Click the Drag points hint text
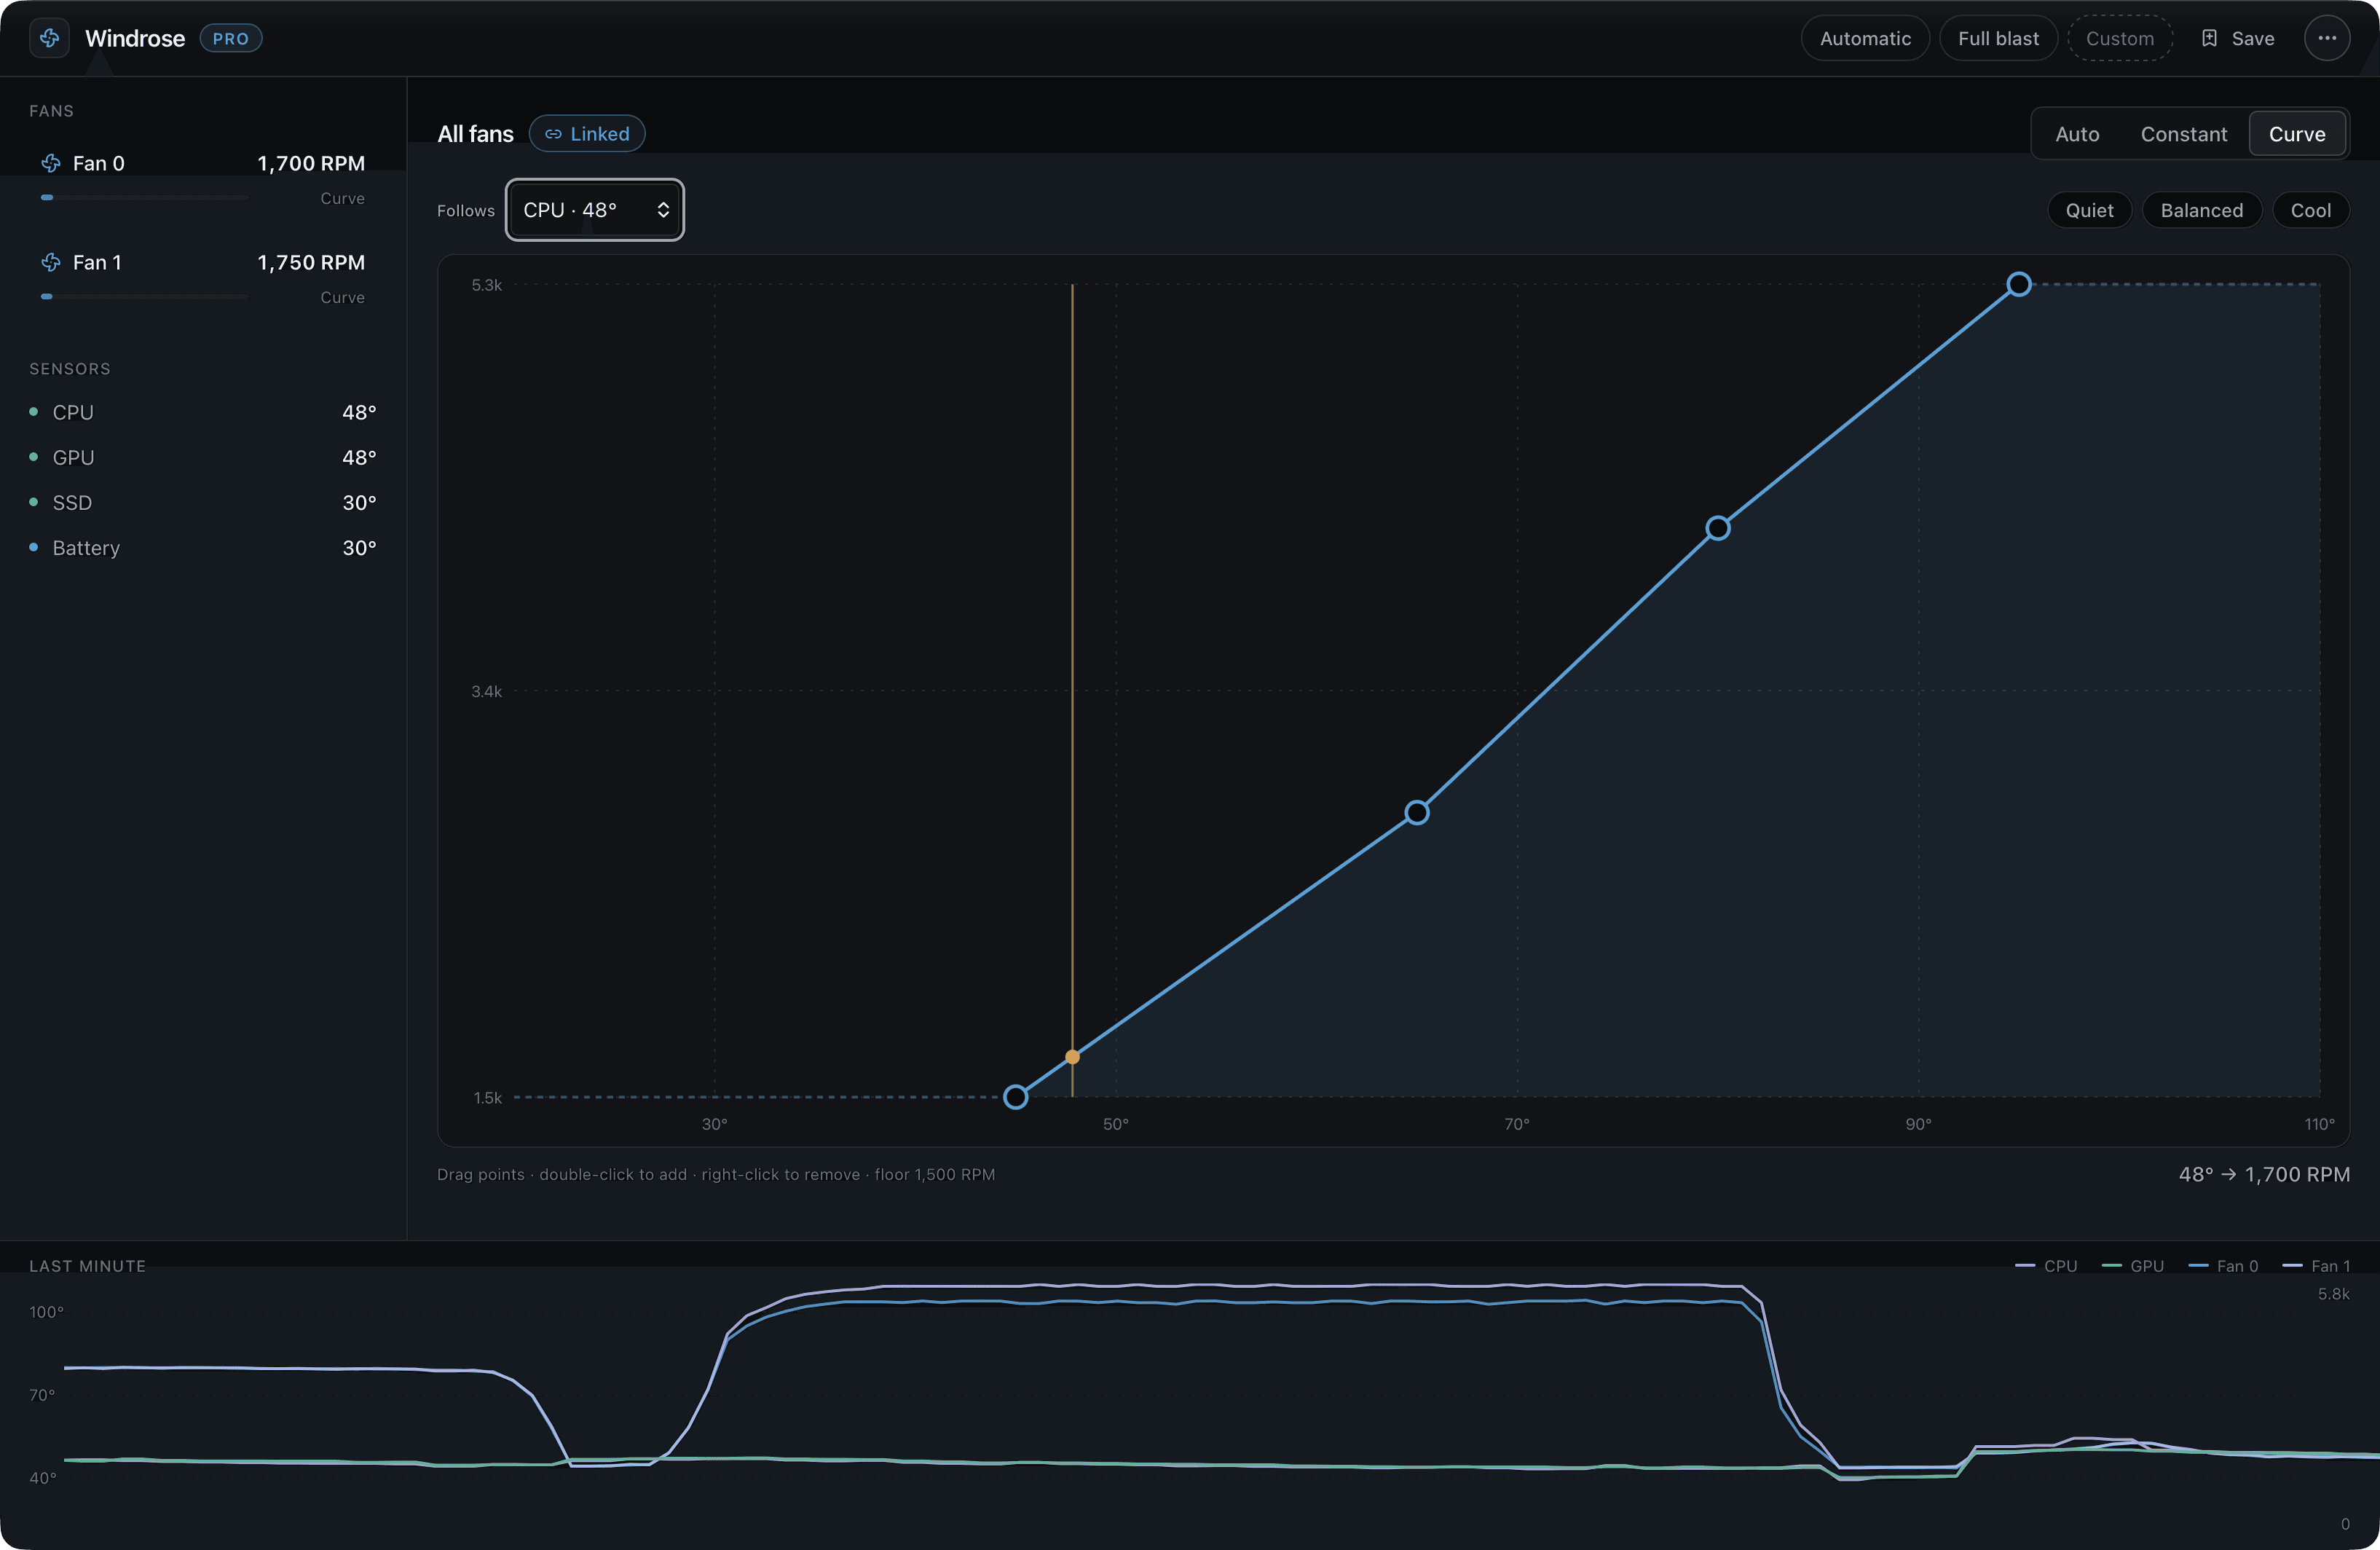The height and width of the screenshot is (1550, 2380). (x=716, y=1174)
